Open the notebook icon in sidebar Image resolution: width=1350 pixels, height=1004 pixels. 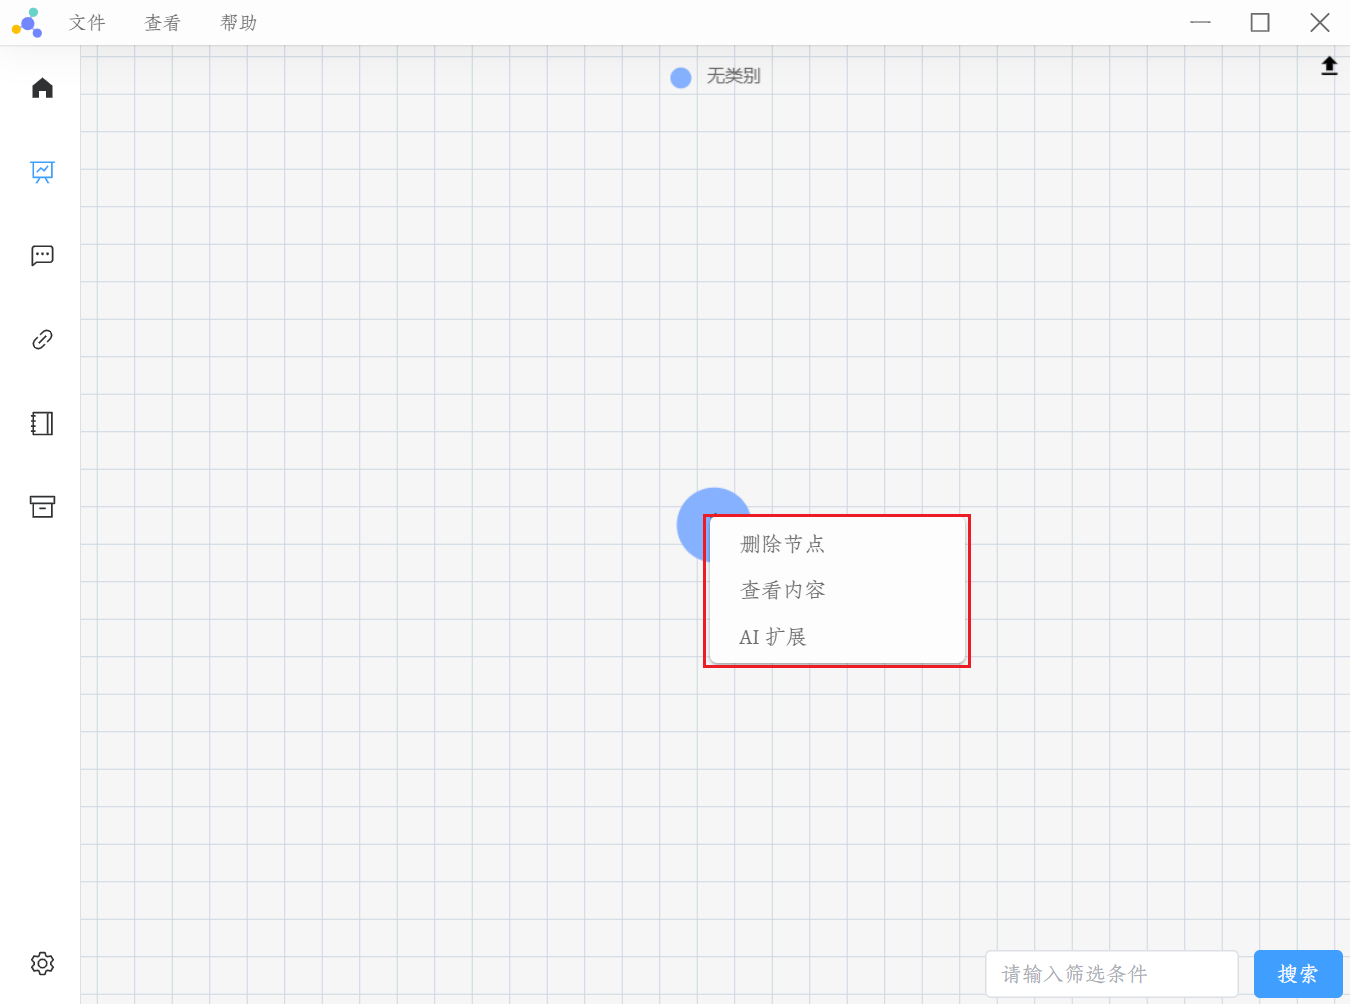pos(42,423)
